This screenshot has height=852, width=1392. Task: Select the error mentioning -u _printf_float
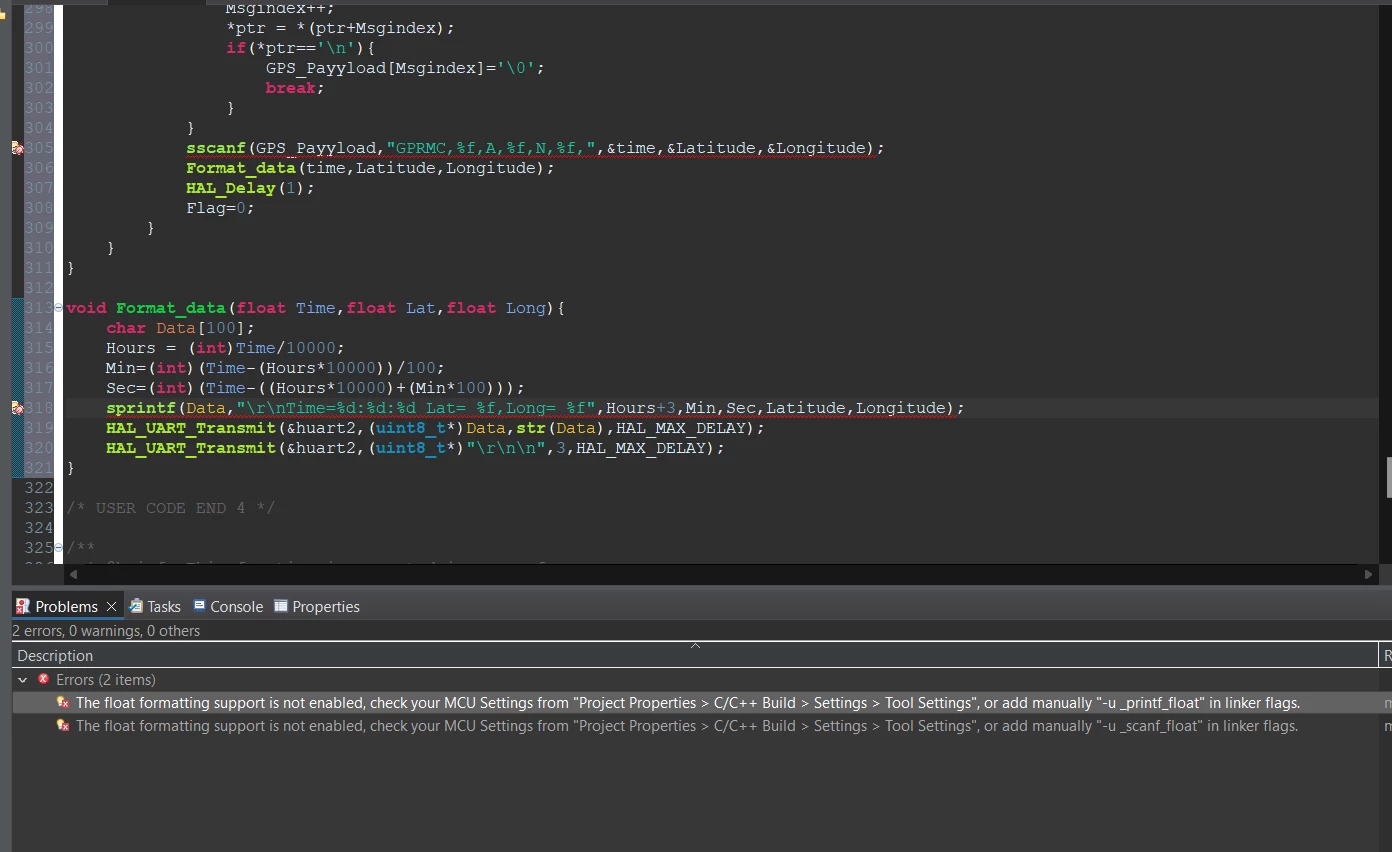point(695,703)
